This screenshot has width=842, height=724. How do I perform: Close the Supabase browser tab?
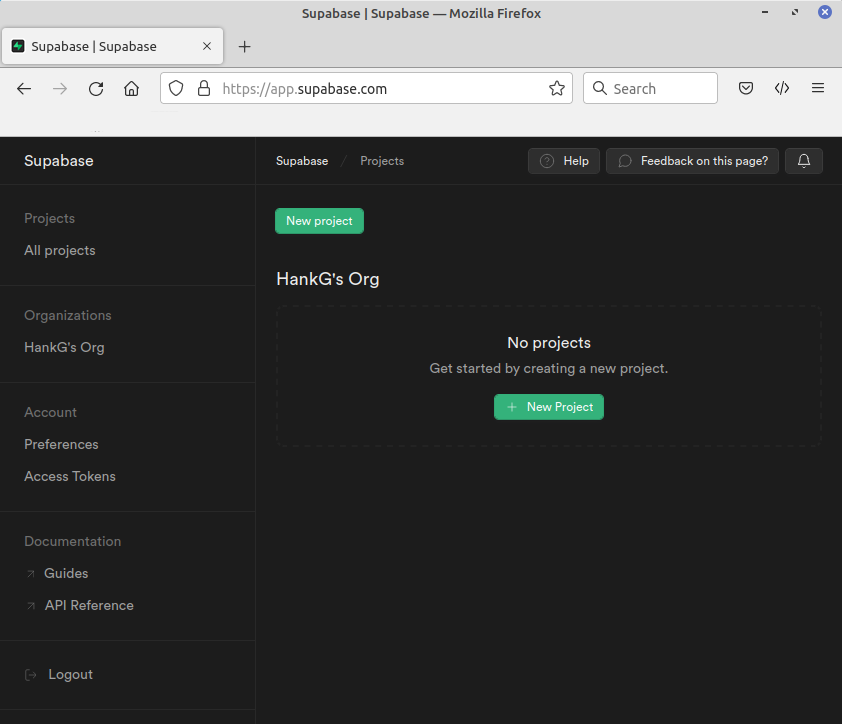[x=207, y=46]
